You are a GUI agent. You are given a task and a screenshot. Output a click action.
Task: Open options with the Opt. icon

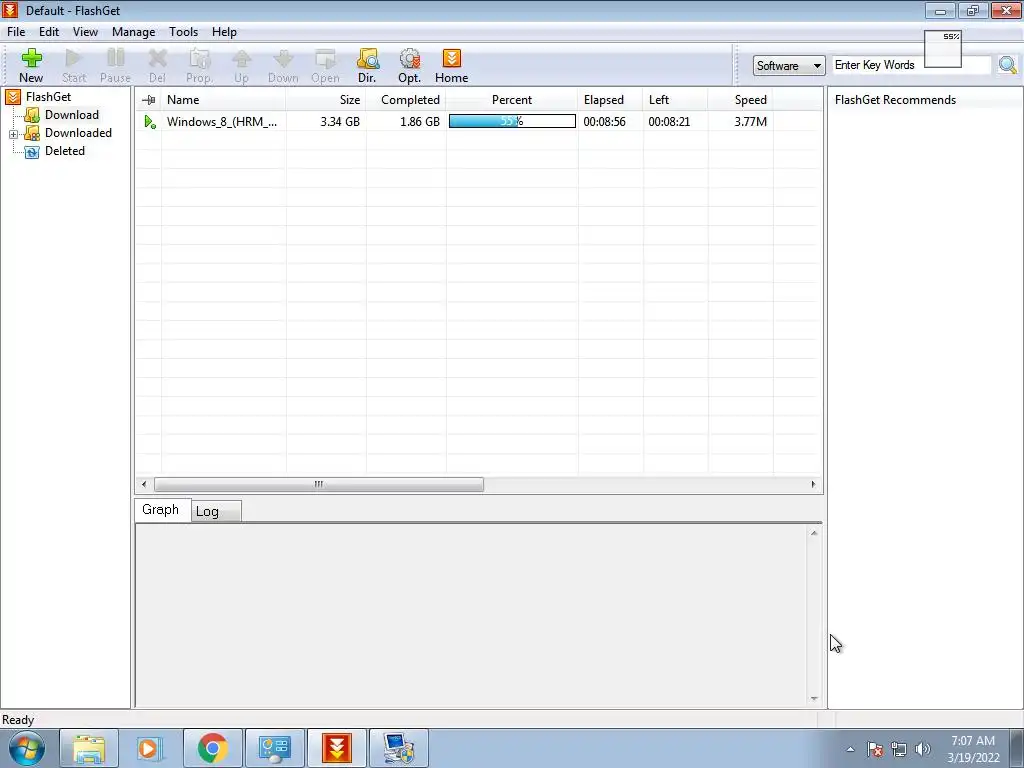coord(409,66)
